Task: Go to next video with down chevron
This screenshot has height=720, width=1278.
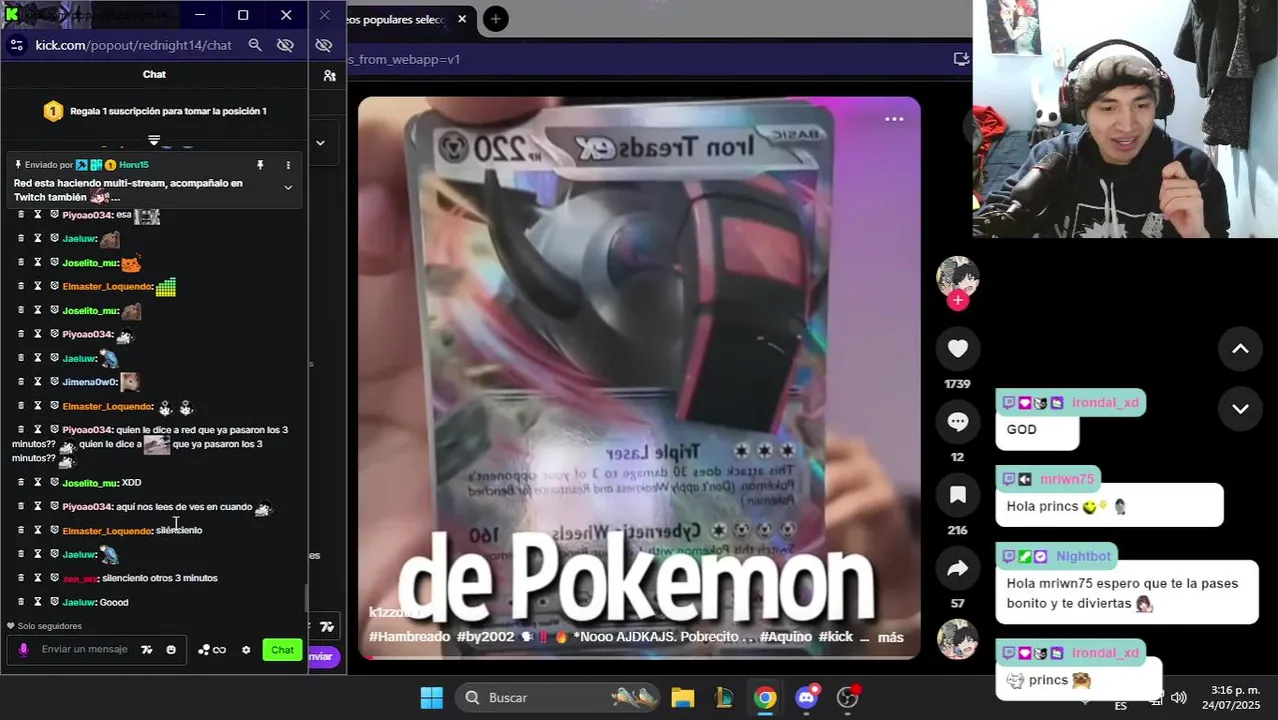Action: click(1240, 409)
